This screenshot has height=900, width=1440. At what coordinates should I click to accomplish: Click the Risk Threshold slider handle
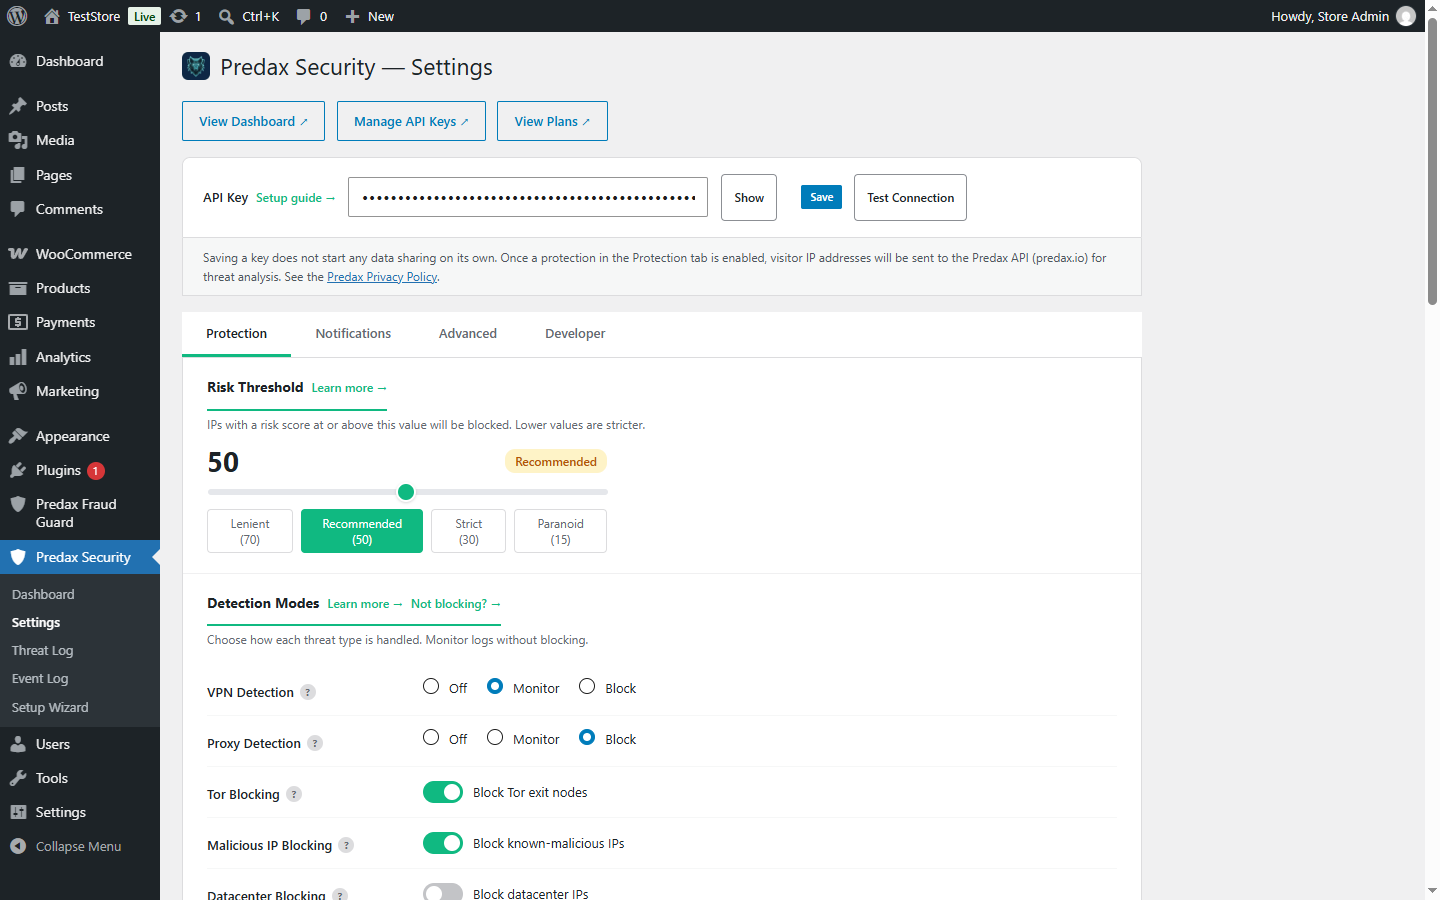pyautogui.click(x=406, y=491)
